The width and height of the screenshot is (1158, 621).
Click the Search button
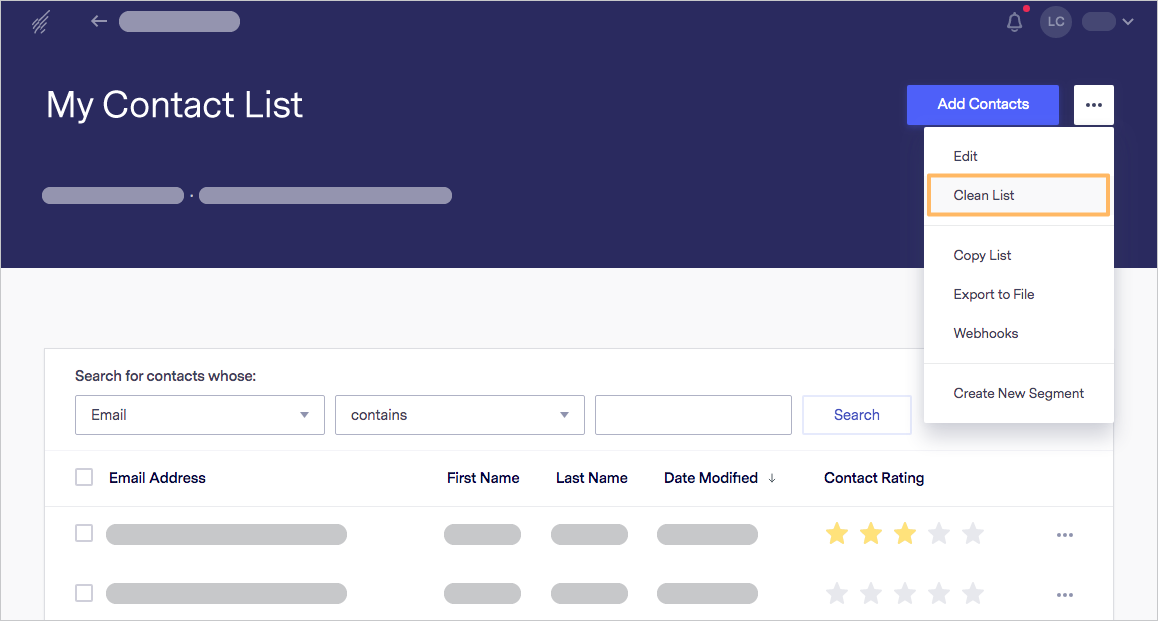click(x=857, y=415)
